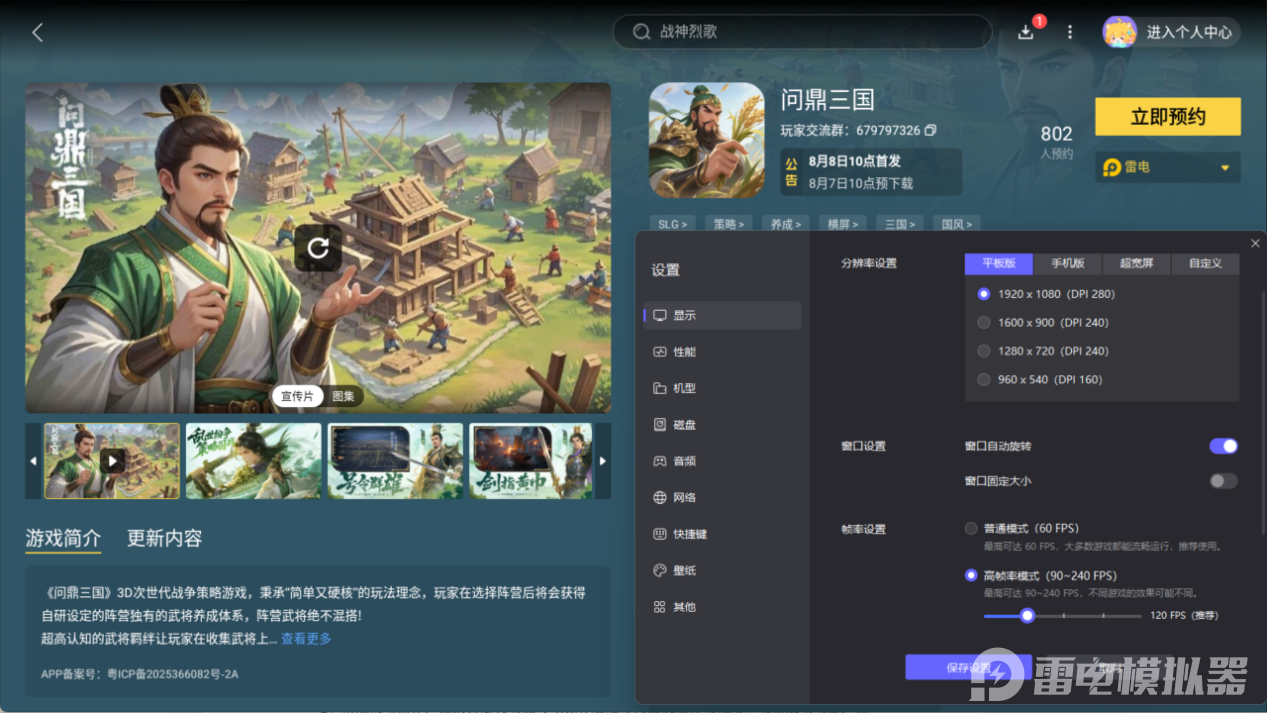
Task: Open 网络 network settings
Action: click(722, 498)
